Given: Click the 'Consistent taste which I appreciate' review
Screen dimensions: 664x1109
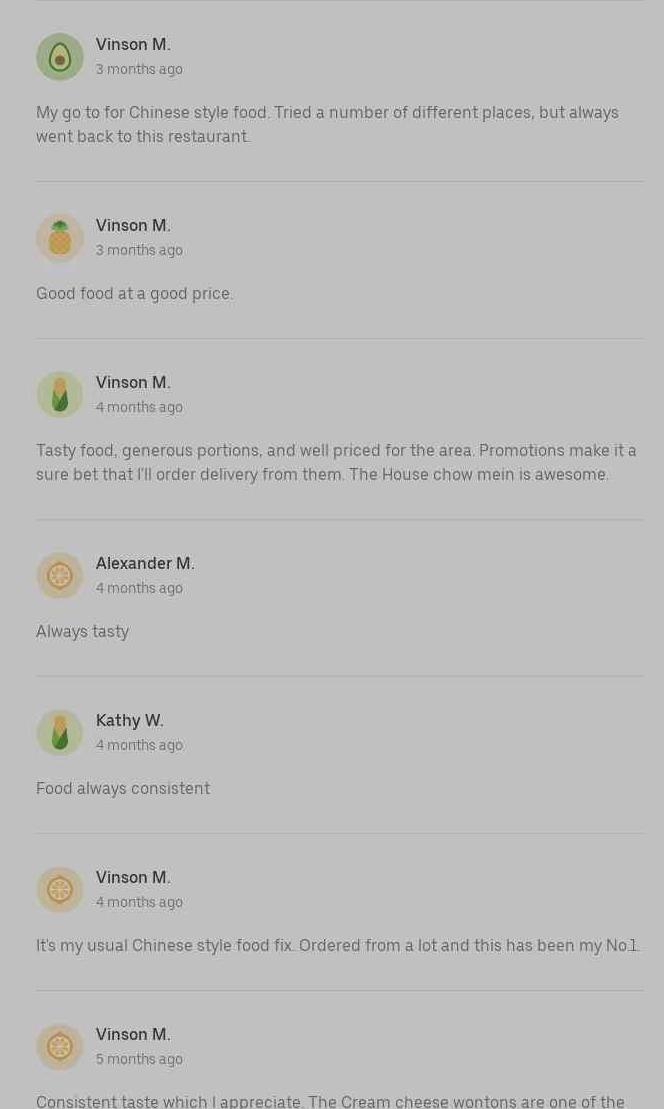Looking at the screenshot, I should coord(330,1101).
